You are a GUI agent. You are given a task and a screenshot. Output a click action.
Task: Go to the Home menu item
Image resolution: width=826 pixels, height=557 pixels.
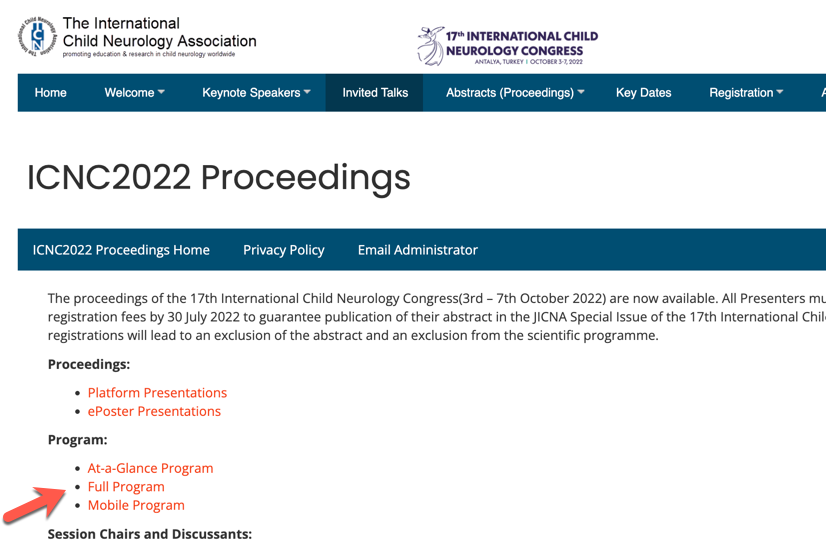[51, 93]
